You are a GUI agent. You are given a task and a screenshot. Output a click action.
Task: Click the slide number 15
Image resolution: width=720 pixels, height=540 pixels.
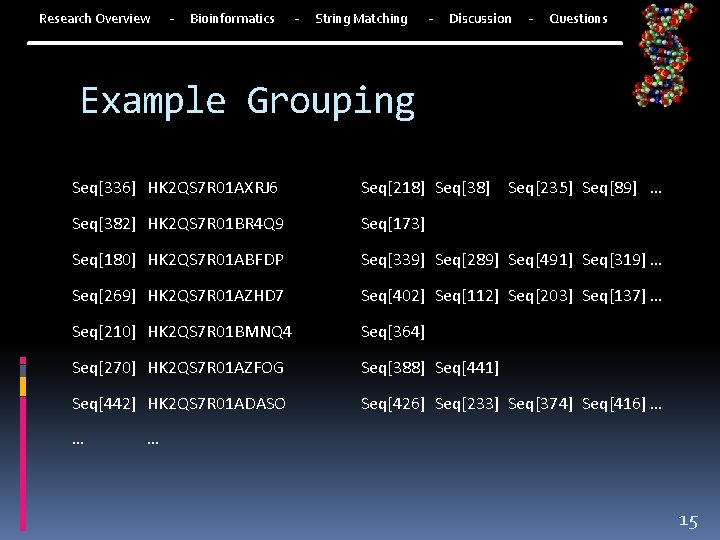click(x=688, y=521)
